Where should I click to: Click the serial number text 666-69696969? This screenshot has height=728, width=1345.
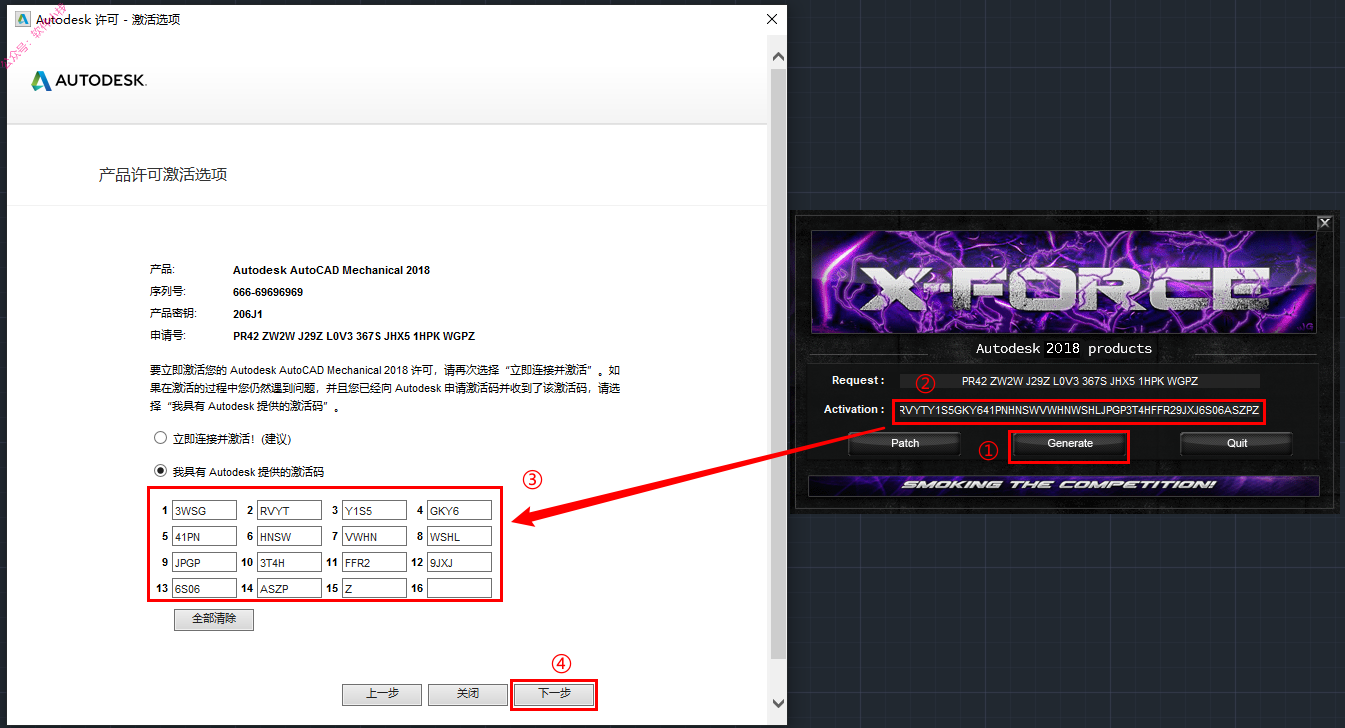click(268, 292)
